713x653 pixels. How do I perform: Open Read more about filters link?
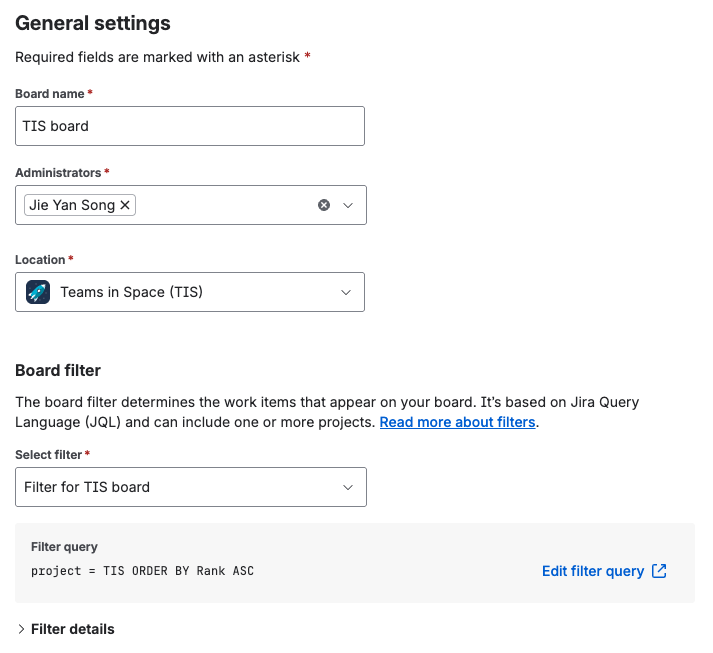(x=457, y=422)
